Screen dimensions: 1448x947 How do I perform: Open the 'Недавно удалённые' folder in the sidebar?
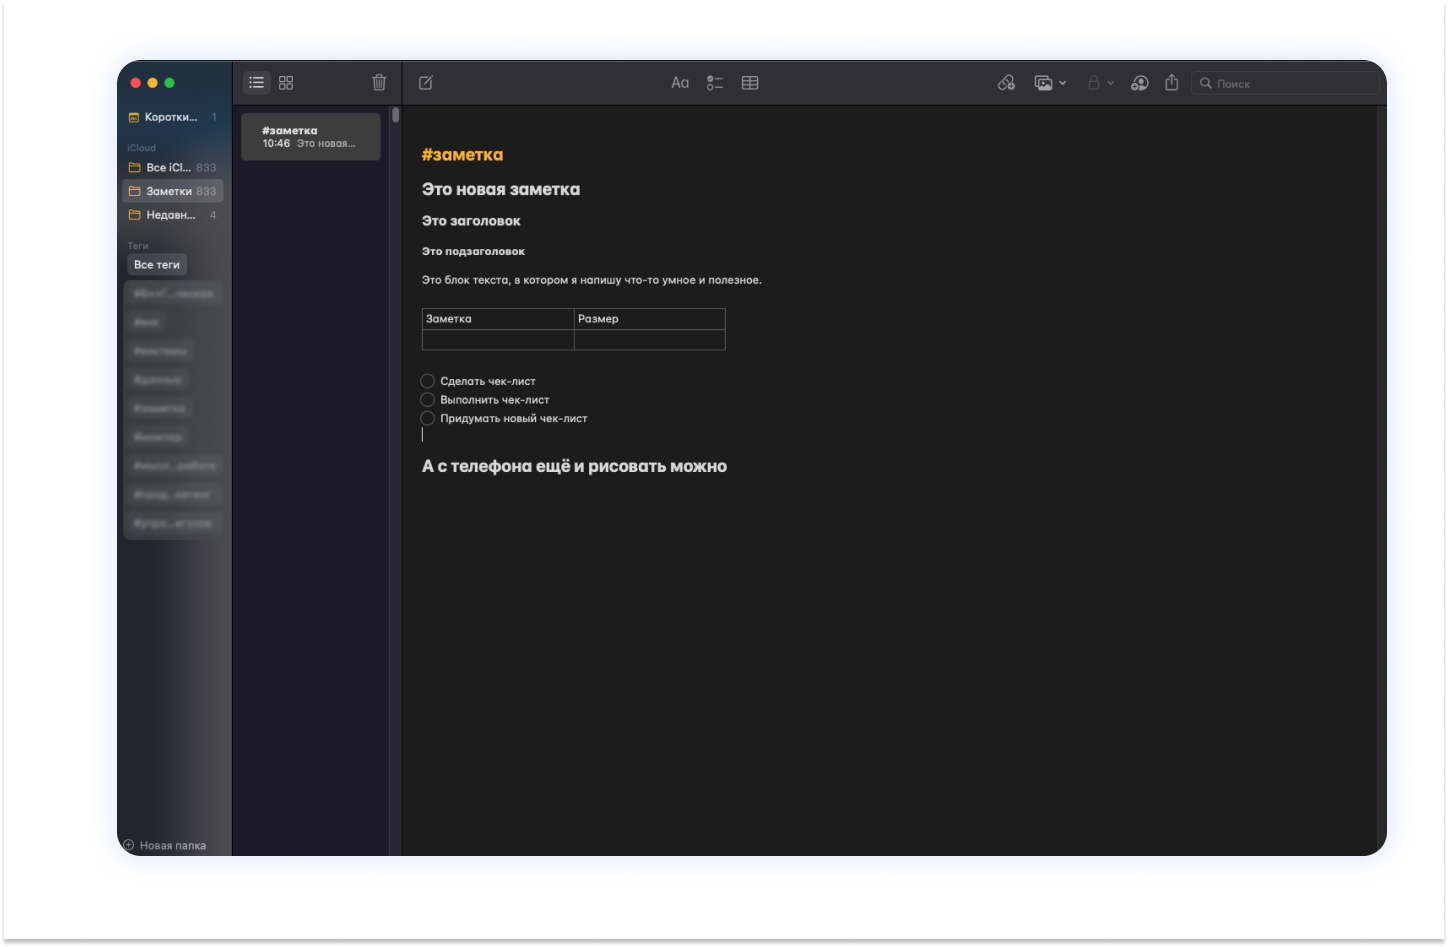pyautogui.click(x=168, y=215)
